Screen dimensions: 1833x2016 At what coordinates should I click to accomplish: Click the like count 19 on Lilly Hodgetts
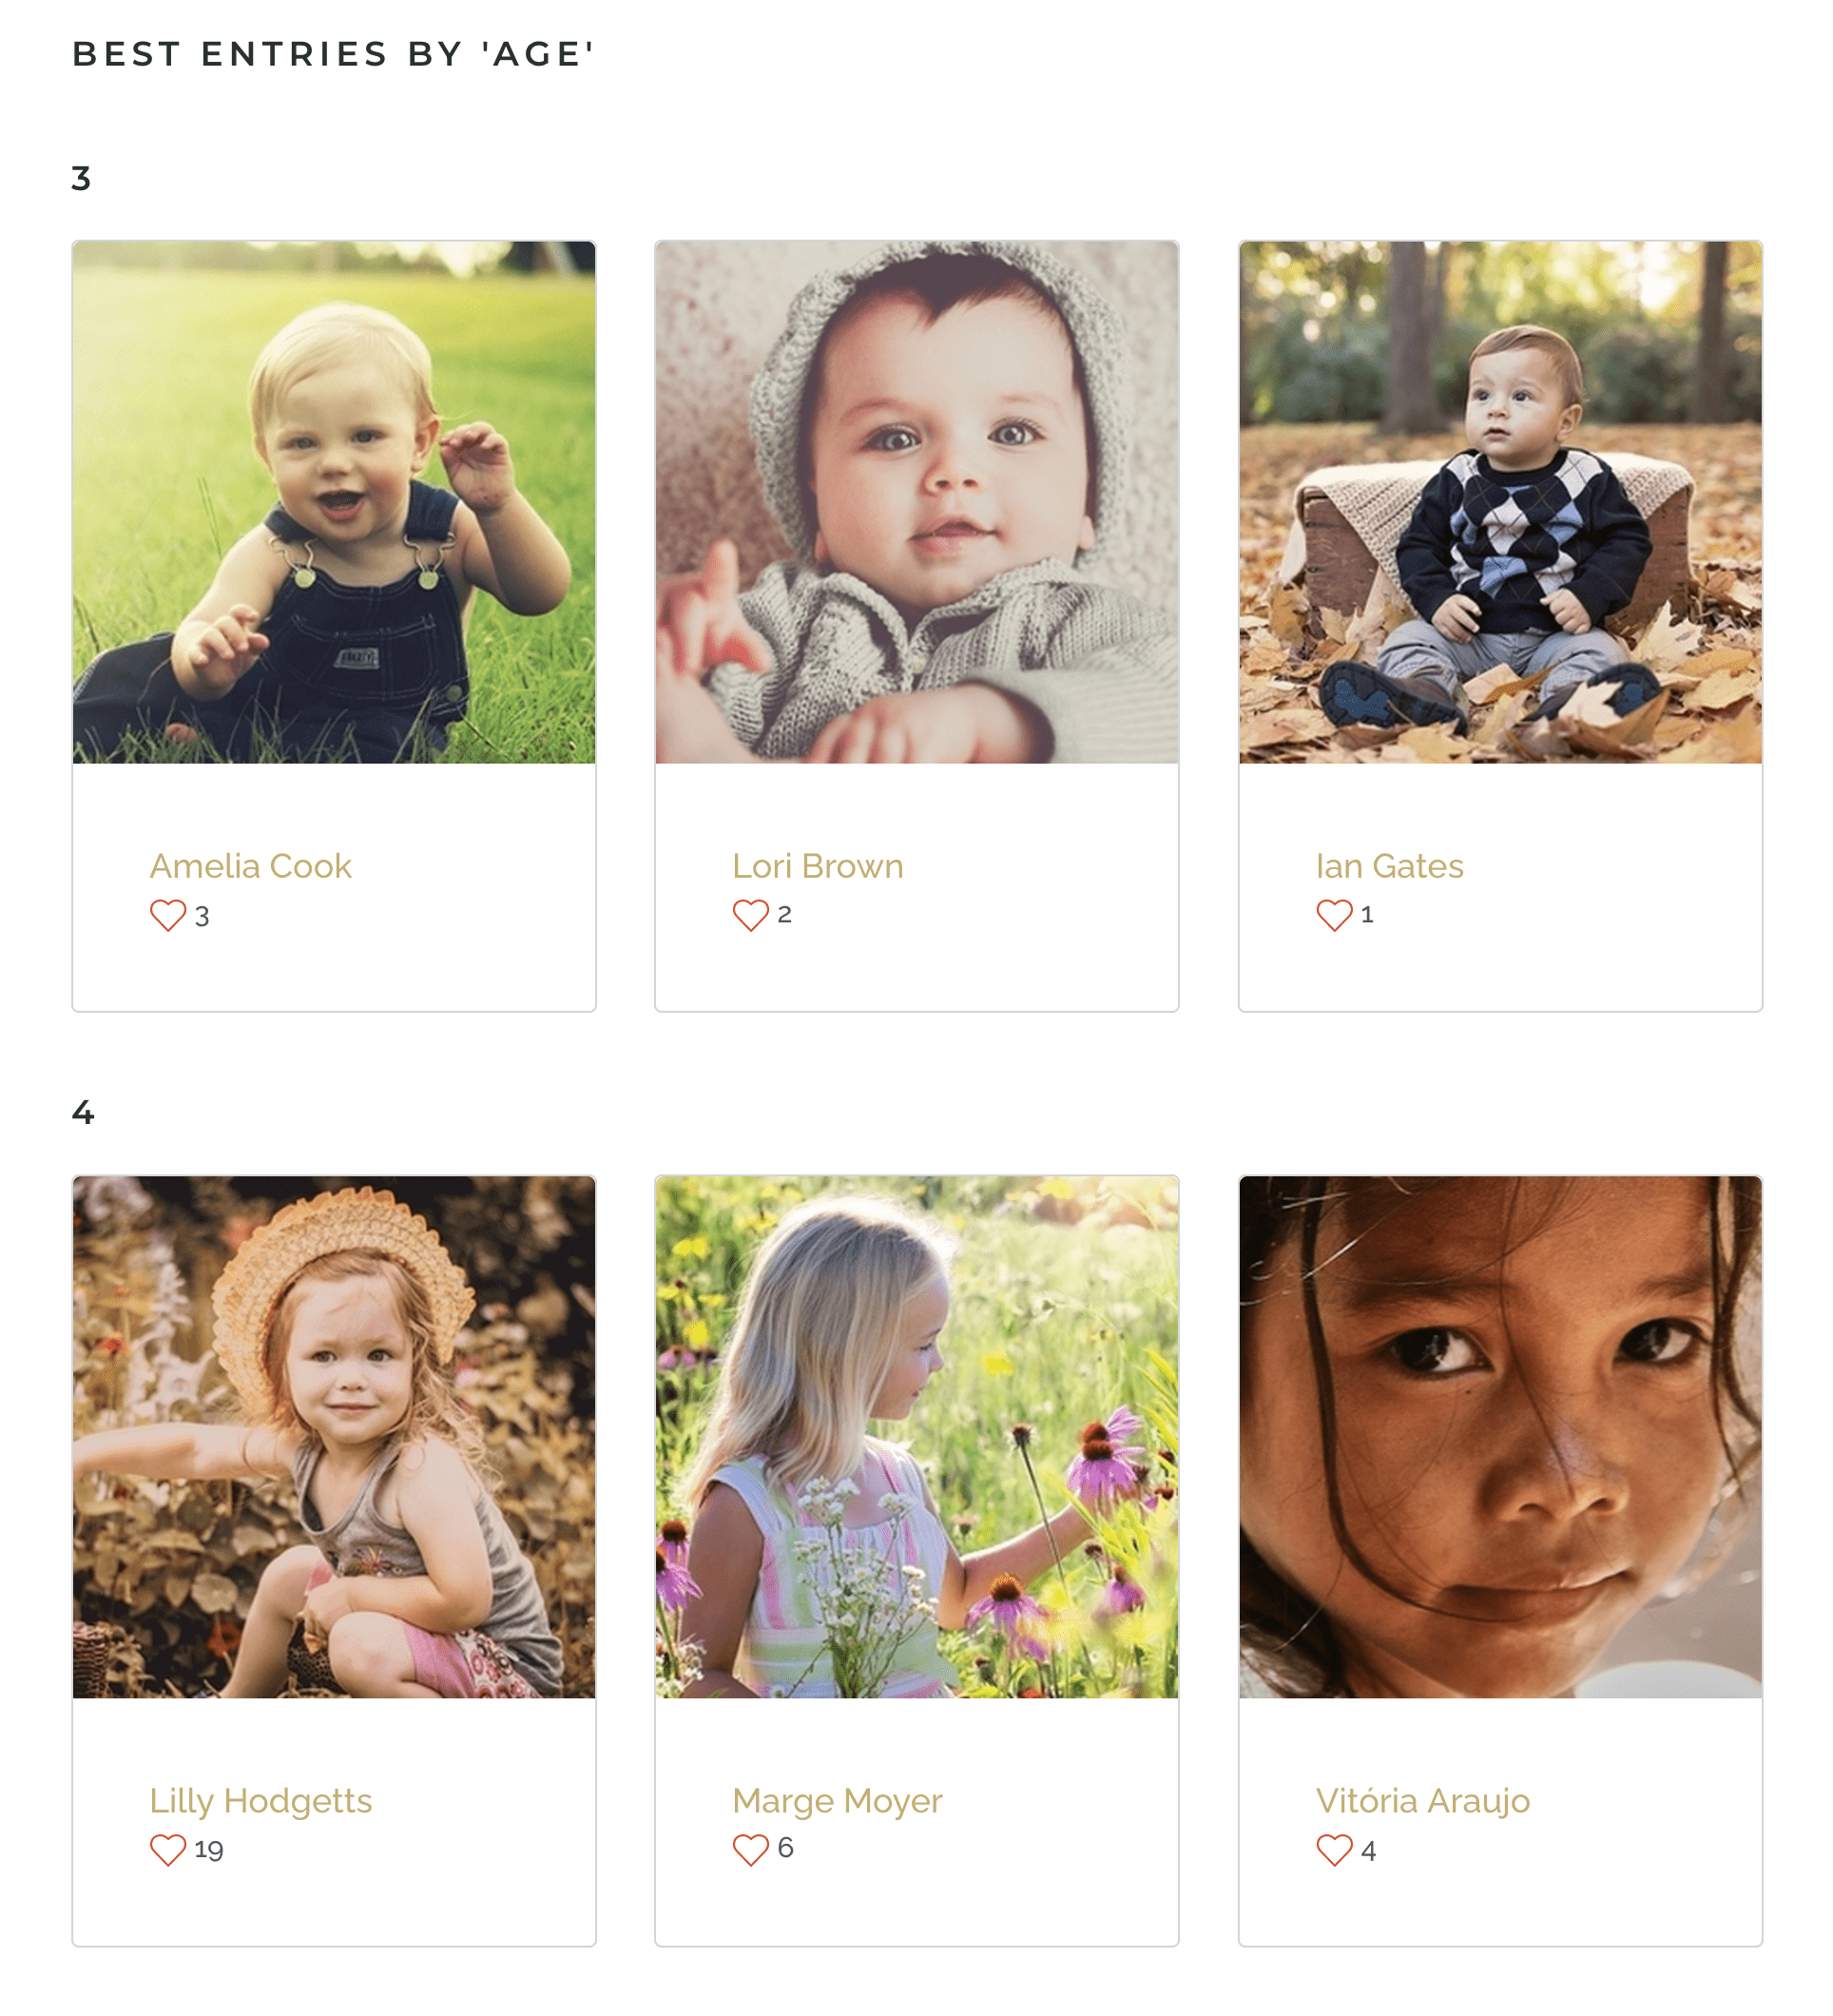coord(209,1850)
